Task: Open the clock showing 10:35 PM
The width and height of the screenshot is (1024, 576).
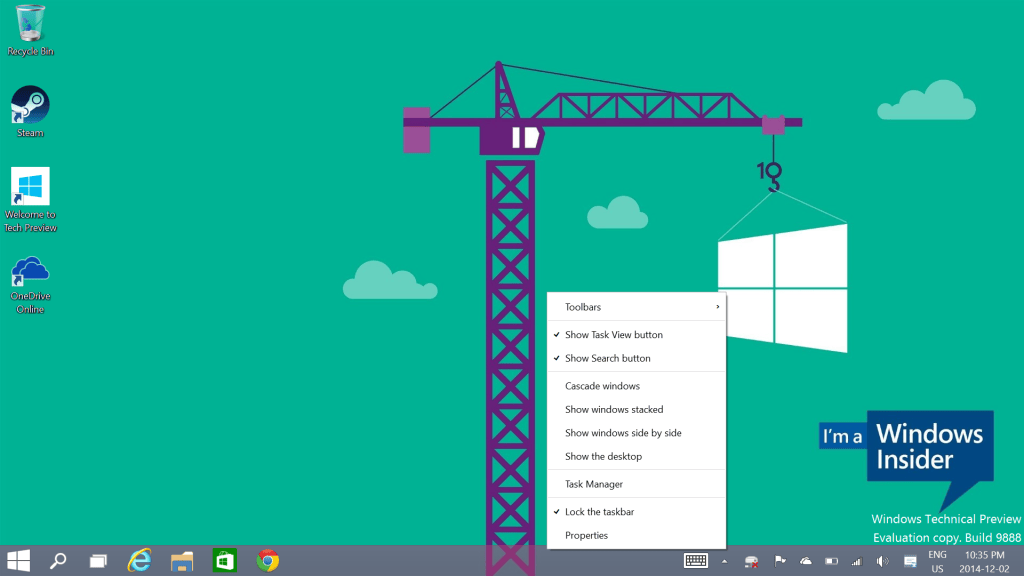Action: [984, 562]
